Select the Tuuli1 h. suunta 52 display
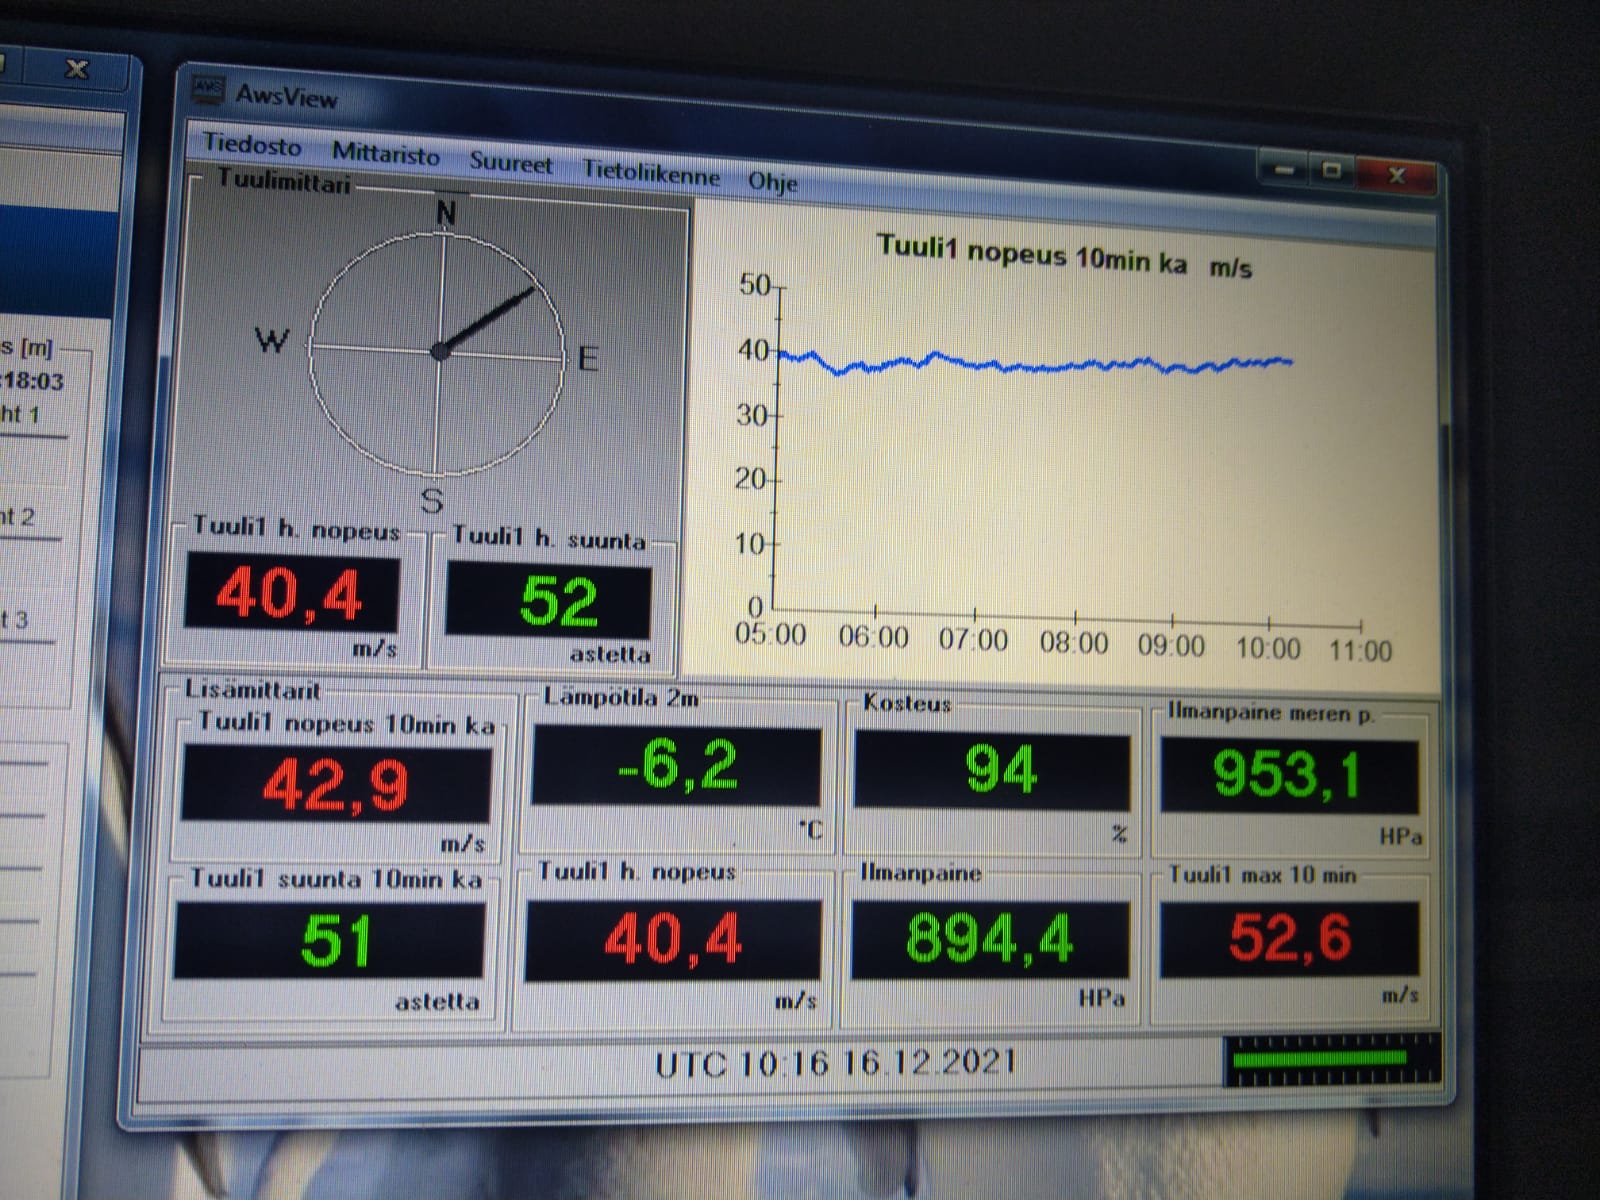This screenshot has width=1600, height=1200. [548, 601]
